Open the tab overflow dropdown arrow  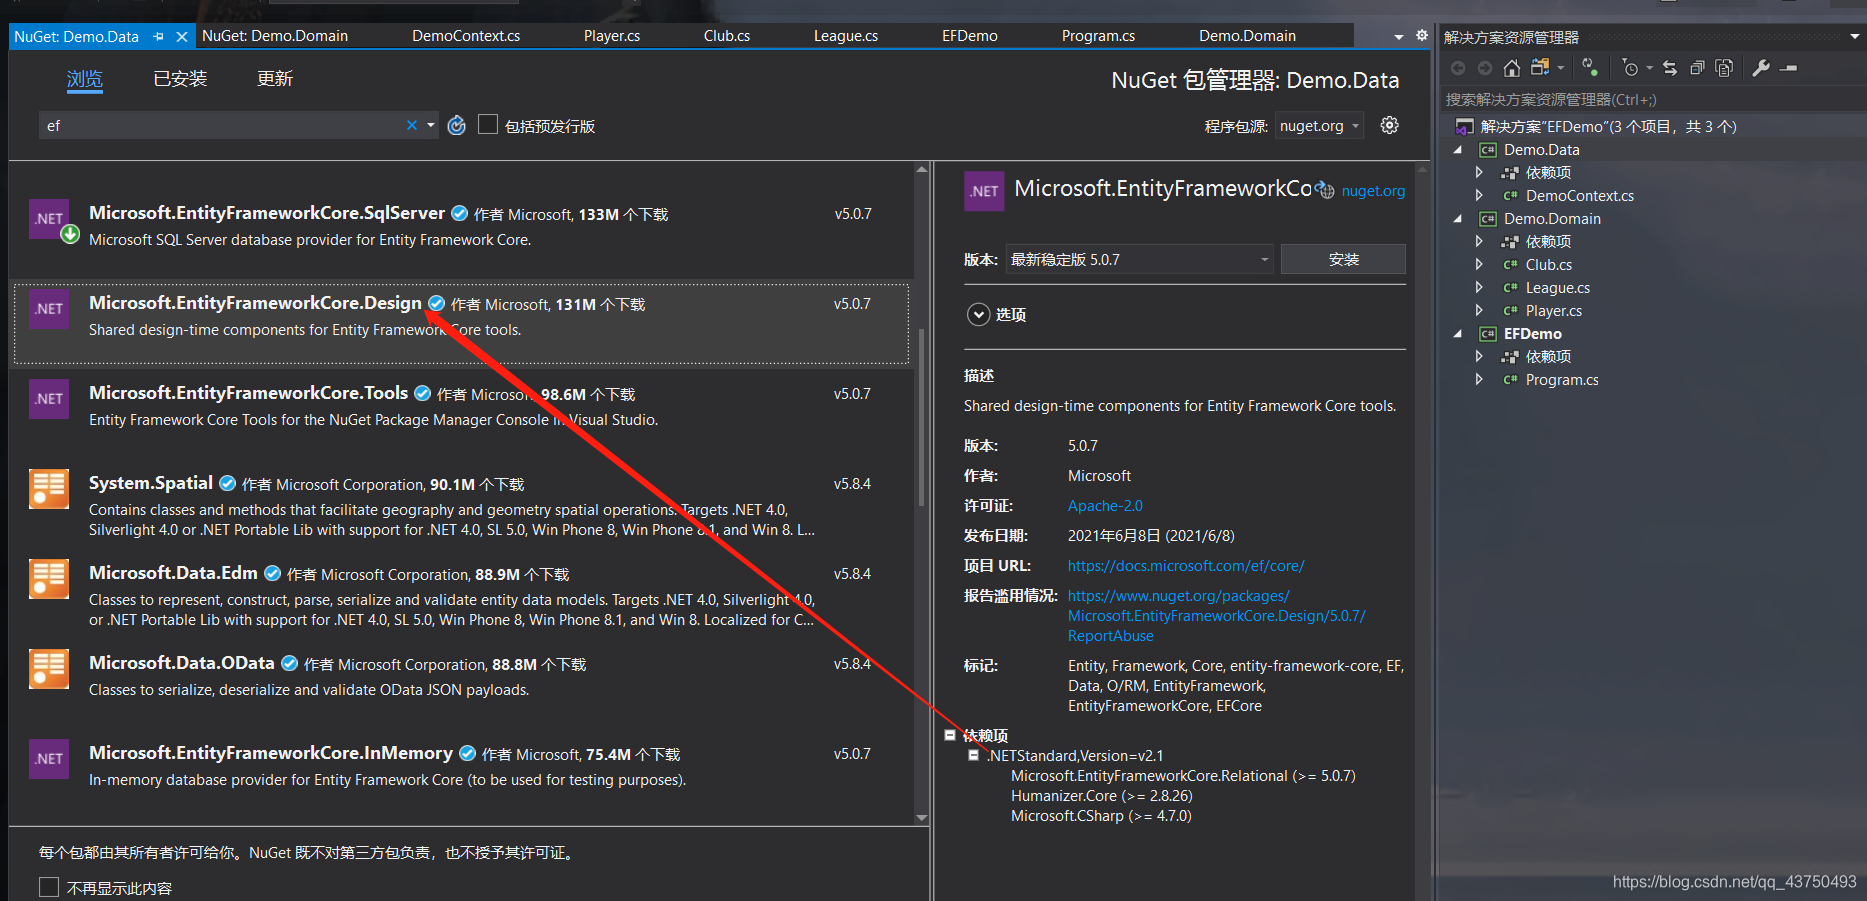[1398, 37]
